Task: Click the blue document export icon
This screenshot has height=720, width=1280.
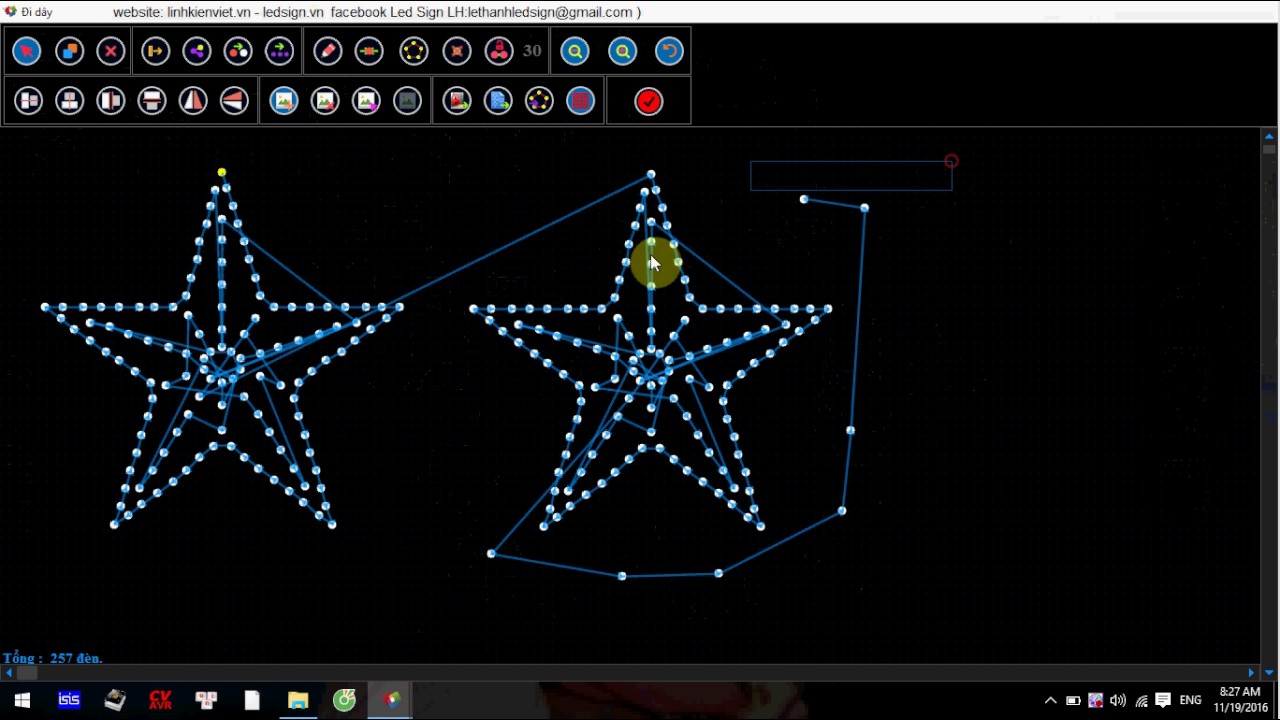Action: 498,101
